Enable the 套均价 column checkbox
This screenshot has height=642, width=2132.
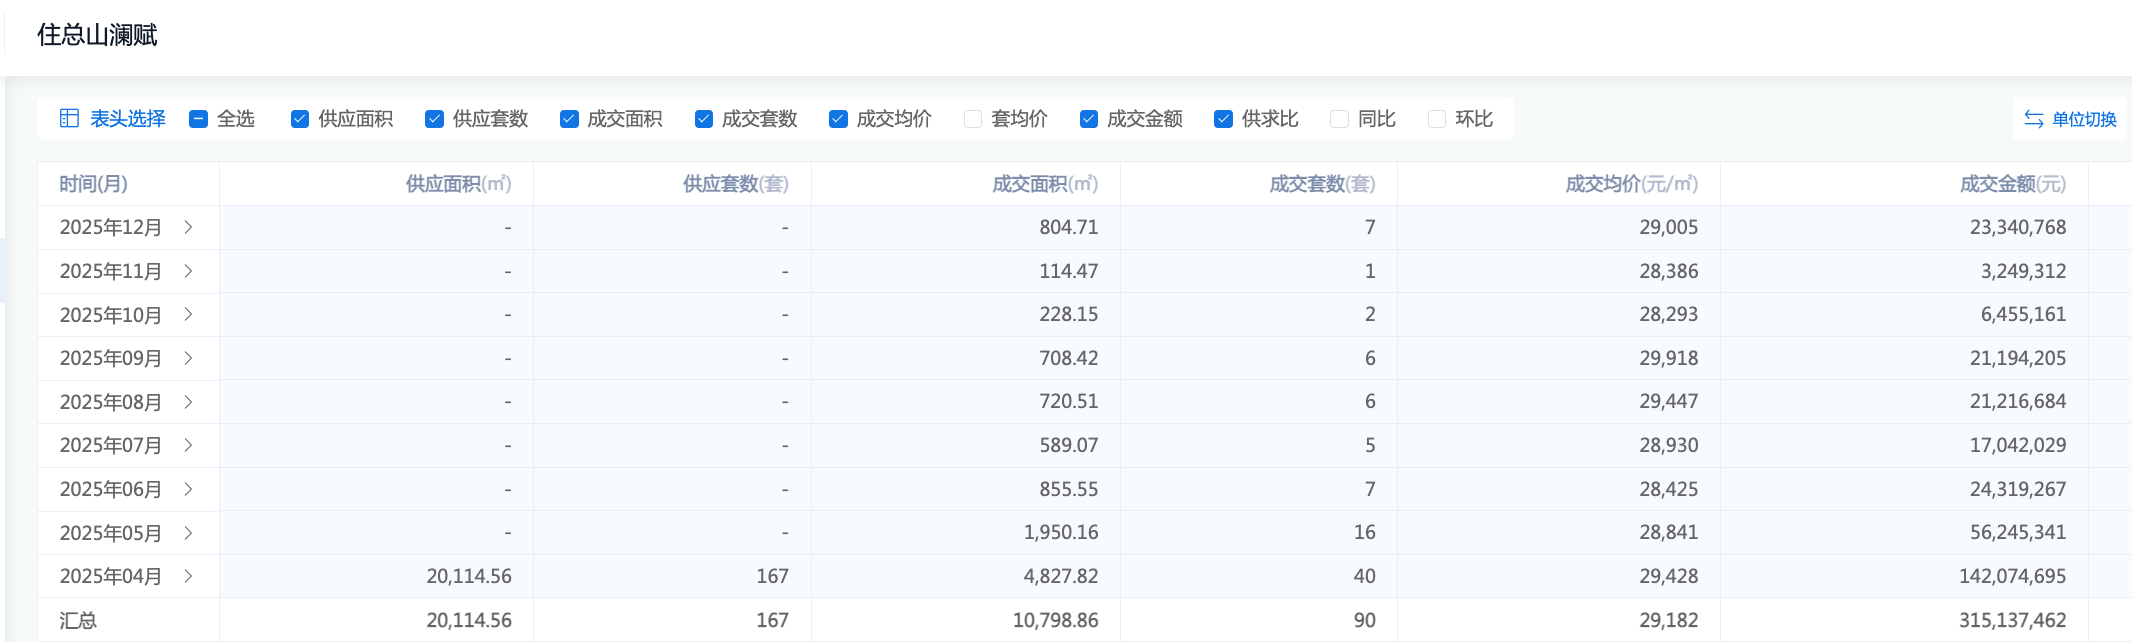pos(972,119)
